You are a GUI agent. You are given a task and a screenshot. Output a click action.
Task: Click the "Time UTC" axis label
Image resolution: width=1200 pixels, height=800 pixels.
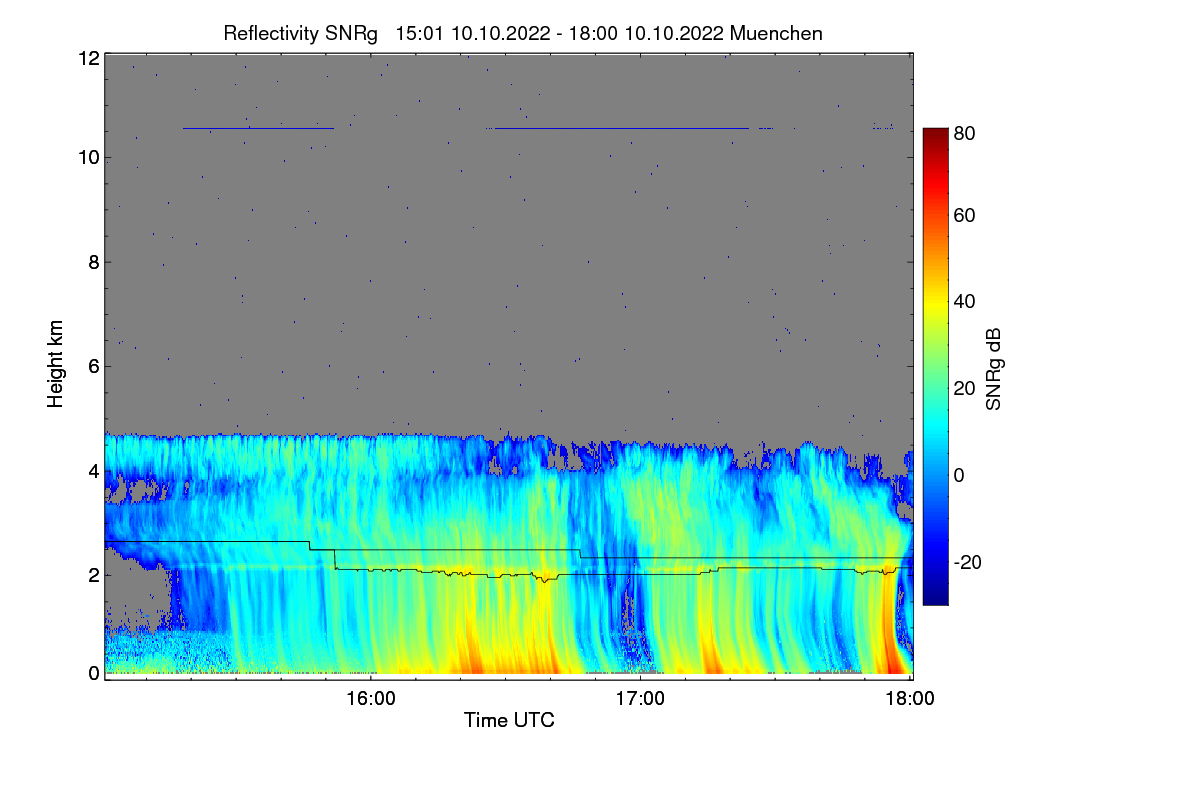tap(509, 720)
